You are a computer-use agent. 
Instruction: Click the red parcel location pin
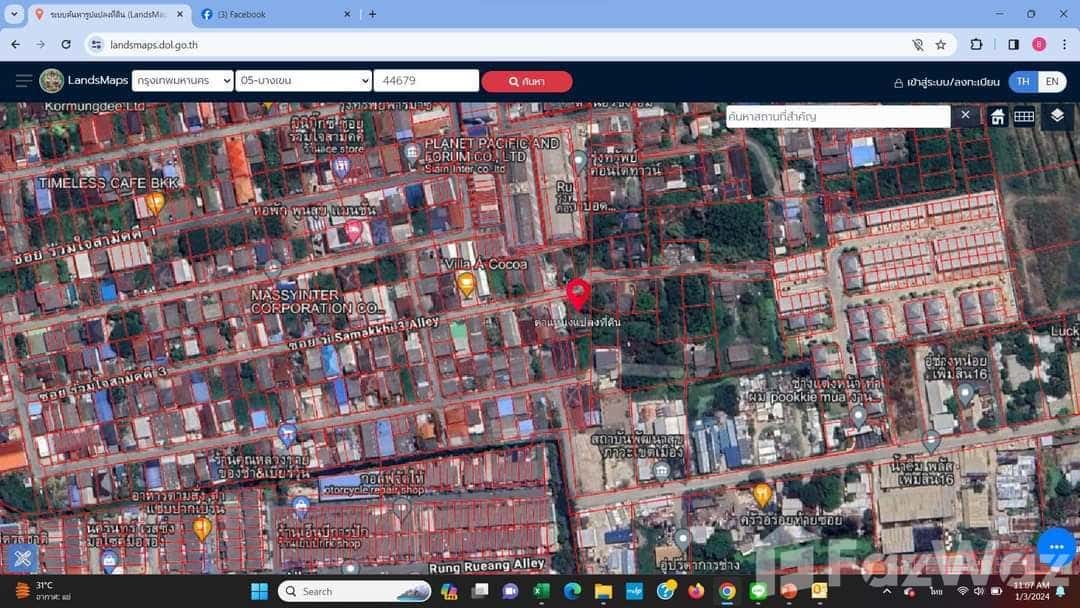(x=577, y=294)
